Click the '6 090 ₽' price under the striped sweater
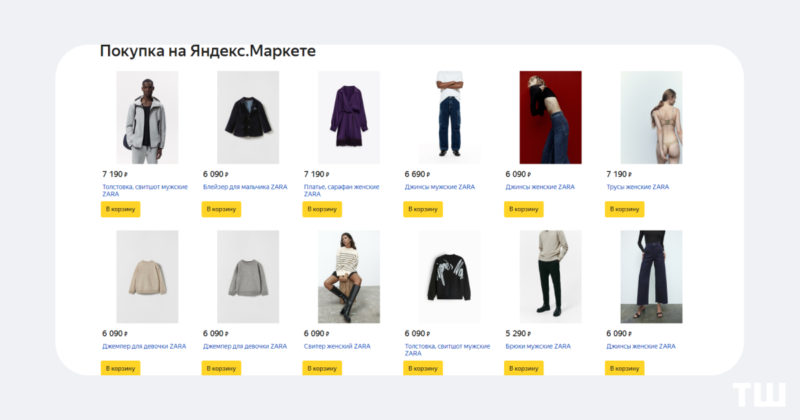The height and width of the screenshot is (420, 800). click(316, 334)
